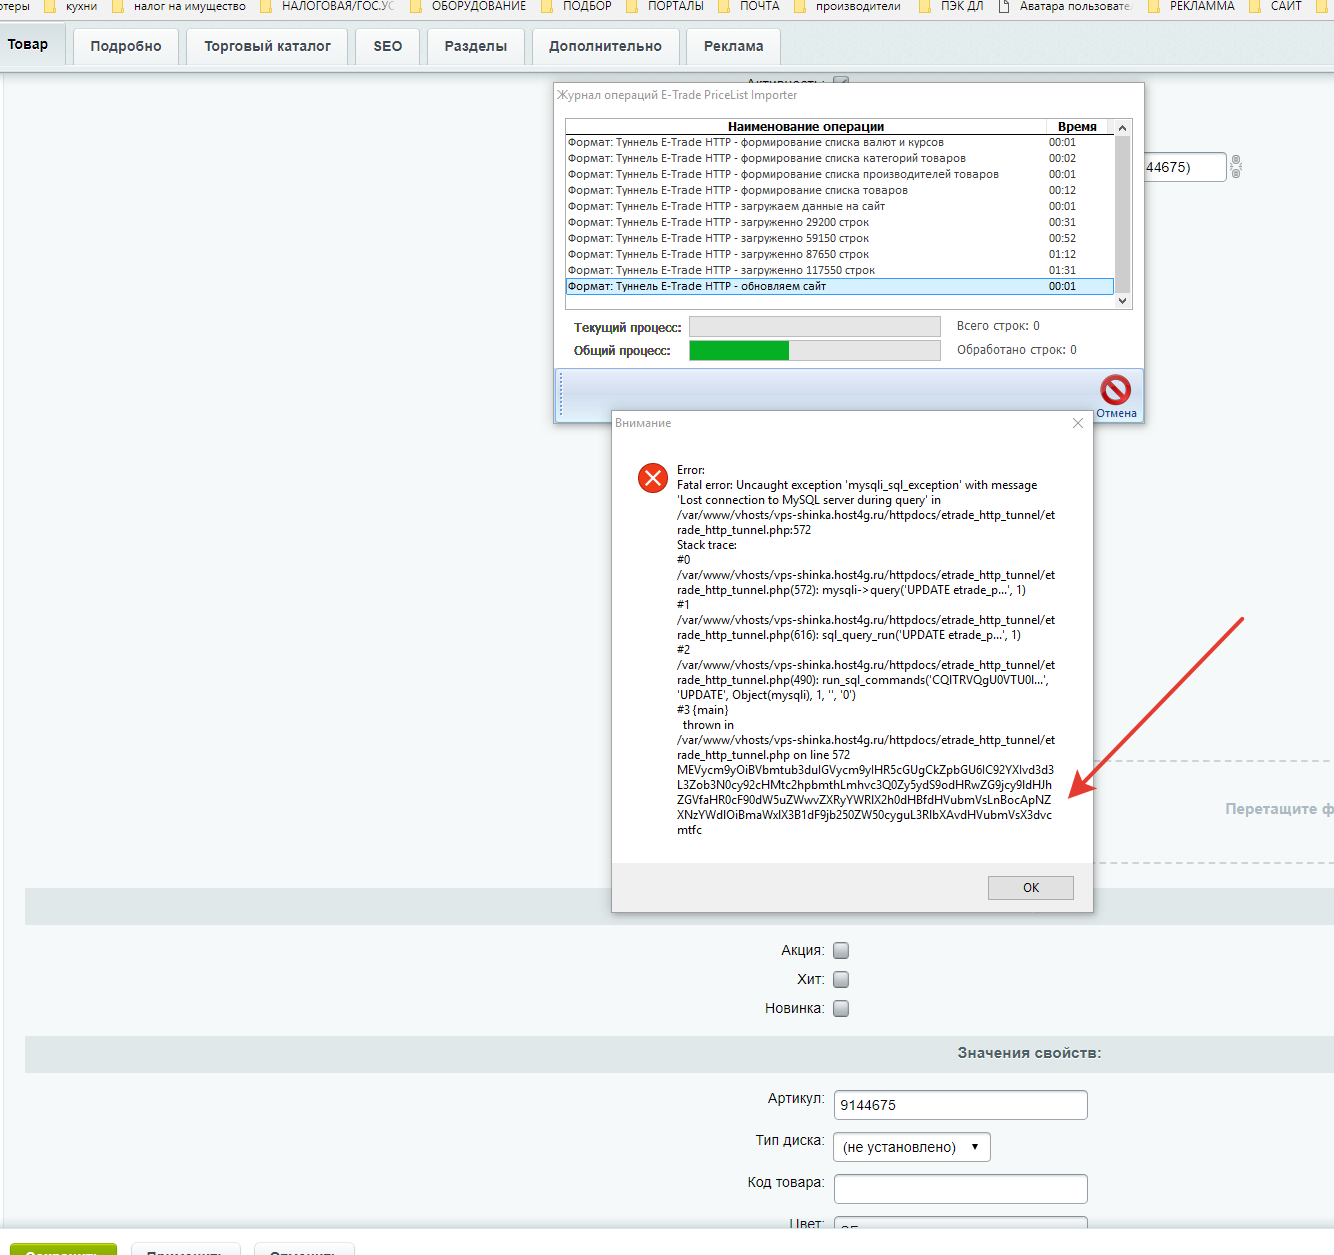The image size is (1334, 1255).
Task: Switch to the Дополнительно tab
Action: (x=605, y=46)
